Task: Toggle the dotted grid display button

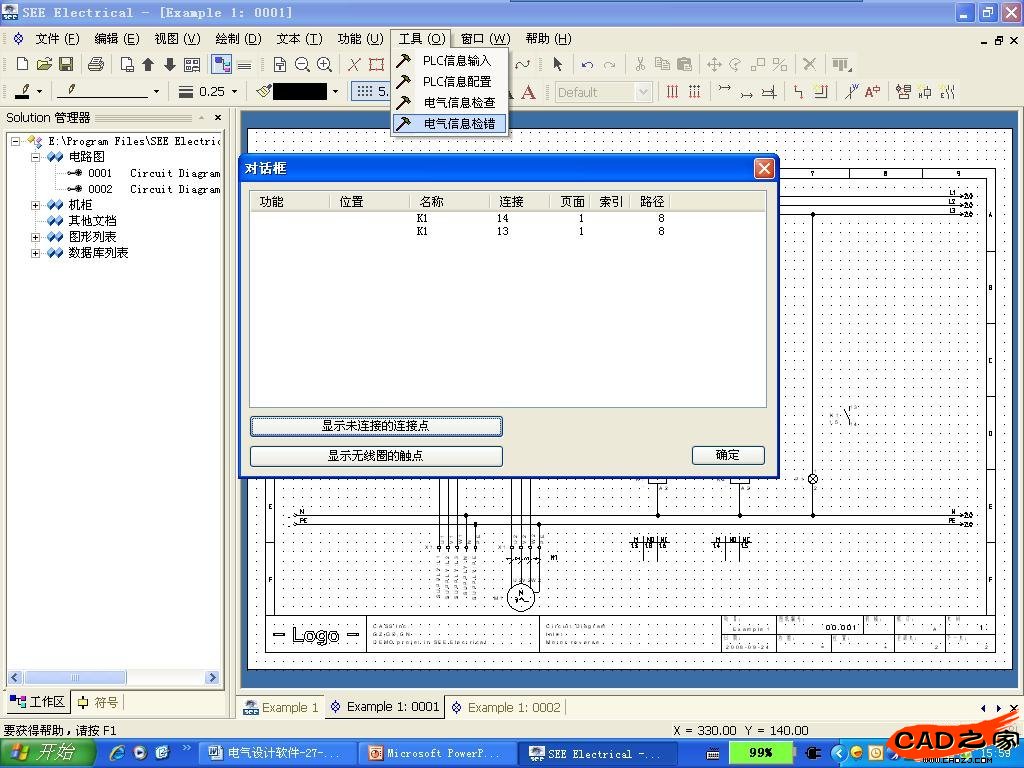Action: click(x=365, y=91)
